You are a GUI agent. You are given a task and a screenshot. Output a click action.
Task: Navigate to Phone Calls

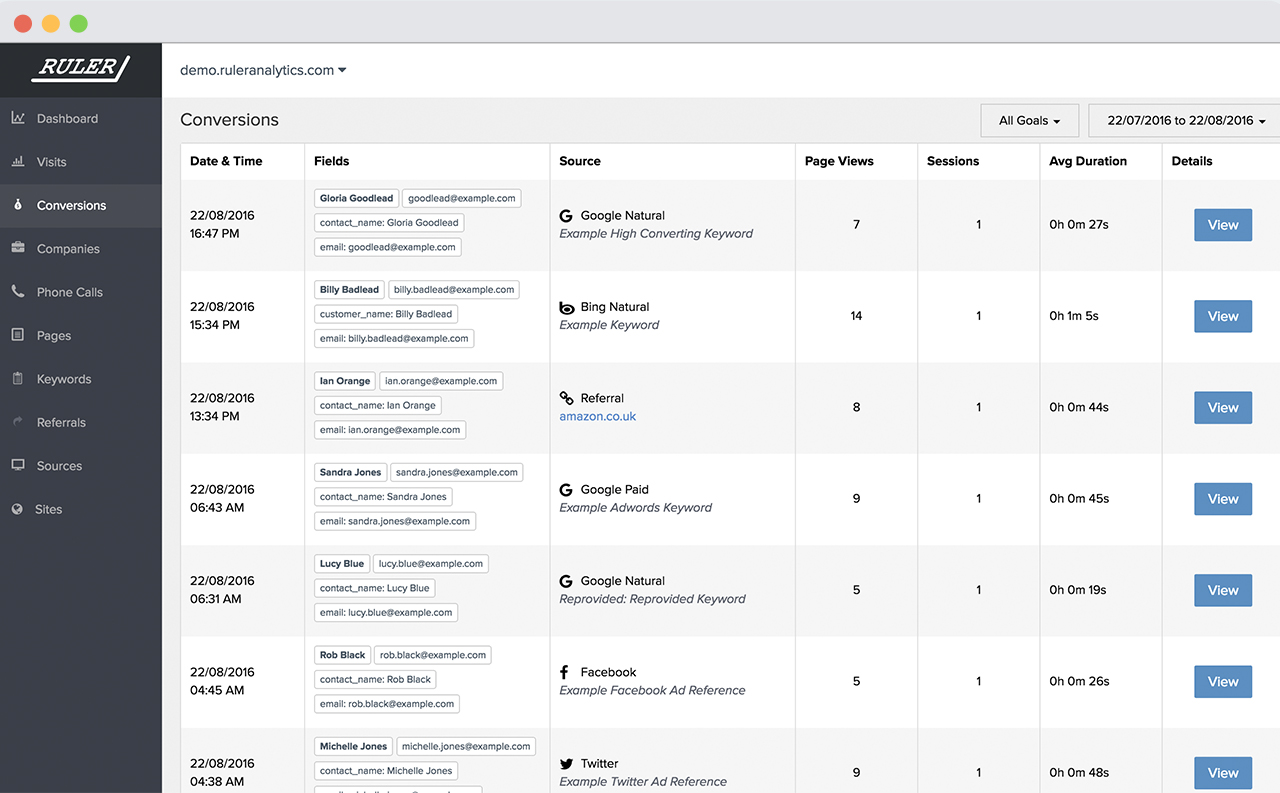click(x=81, y=292)
